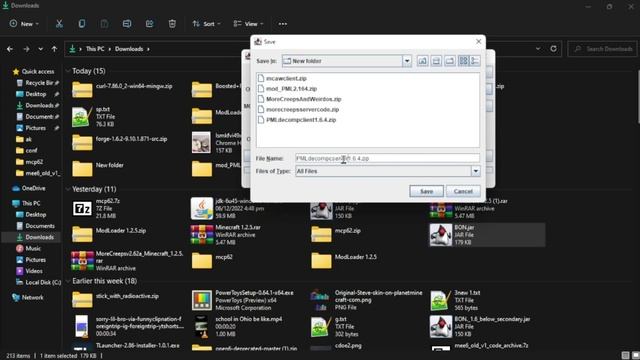Switch Save dialog to List view

(463, 61)
